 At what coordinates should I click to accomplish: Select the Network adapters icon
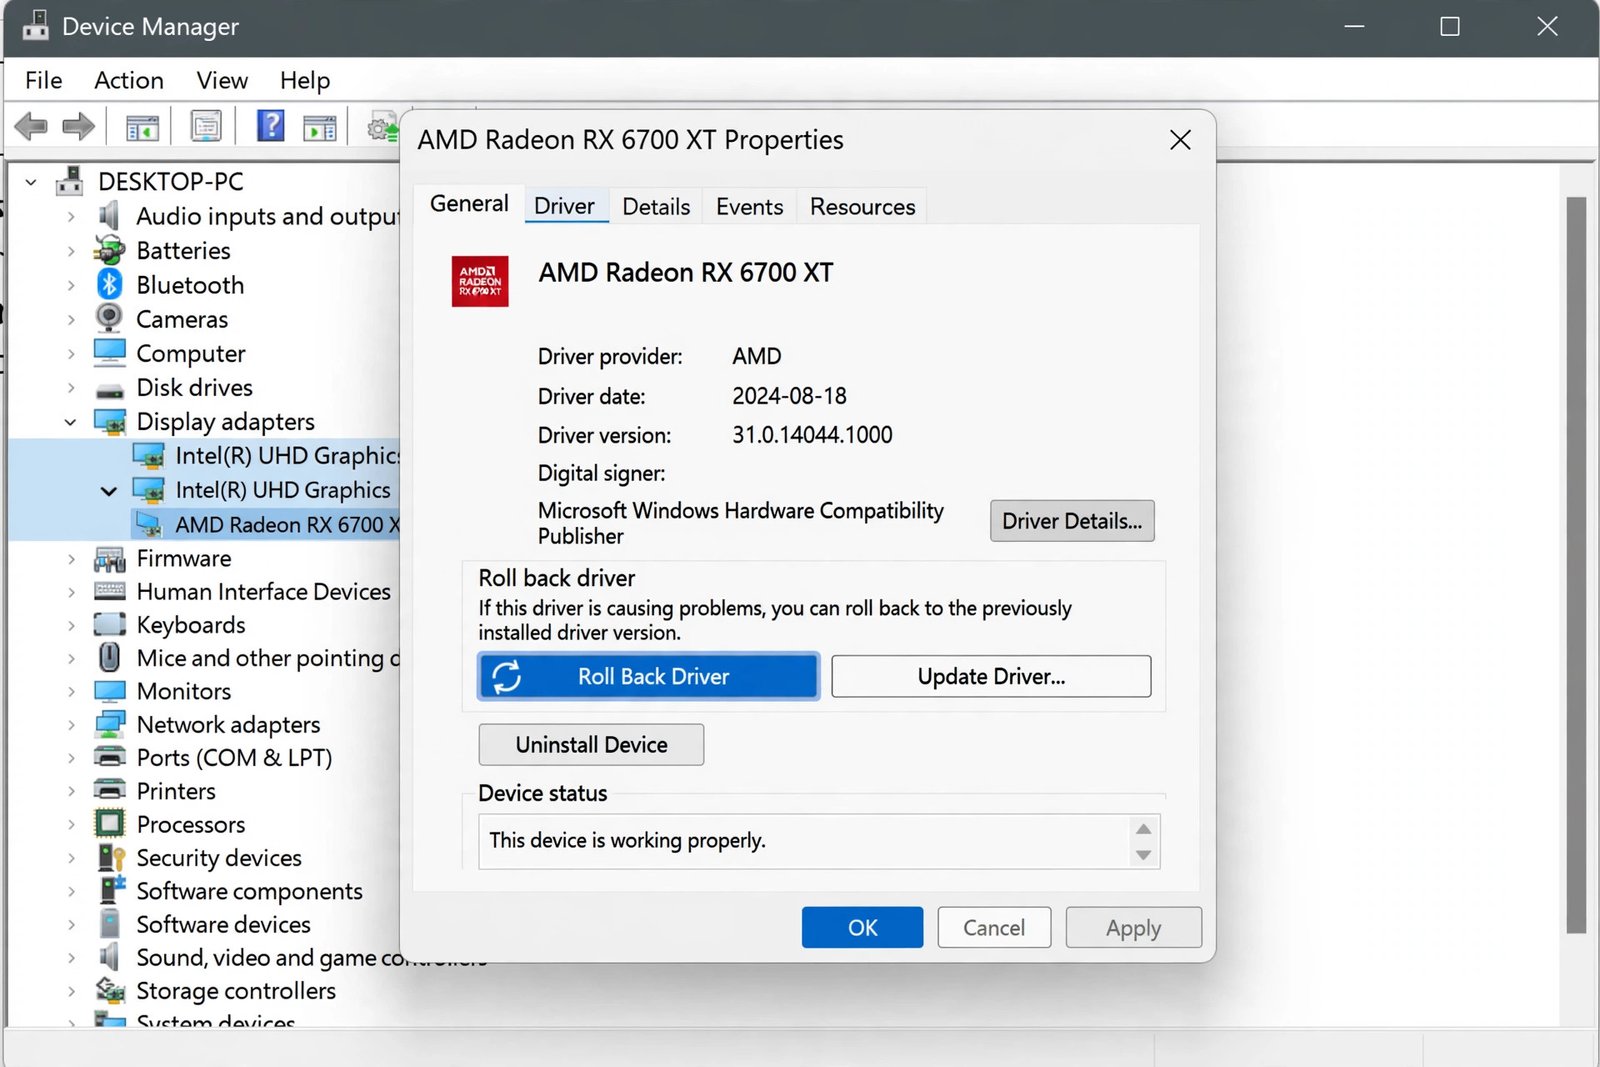tap(109, 724)
